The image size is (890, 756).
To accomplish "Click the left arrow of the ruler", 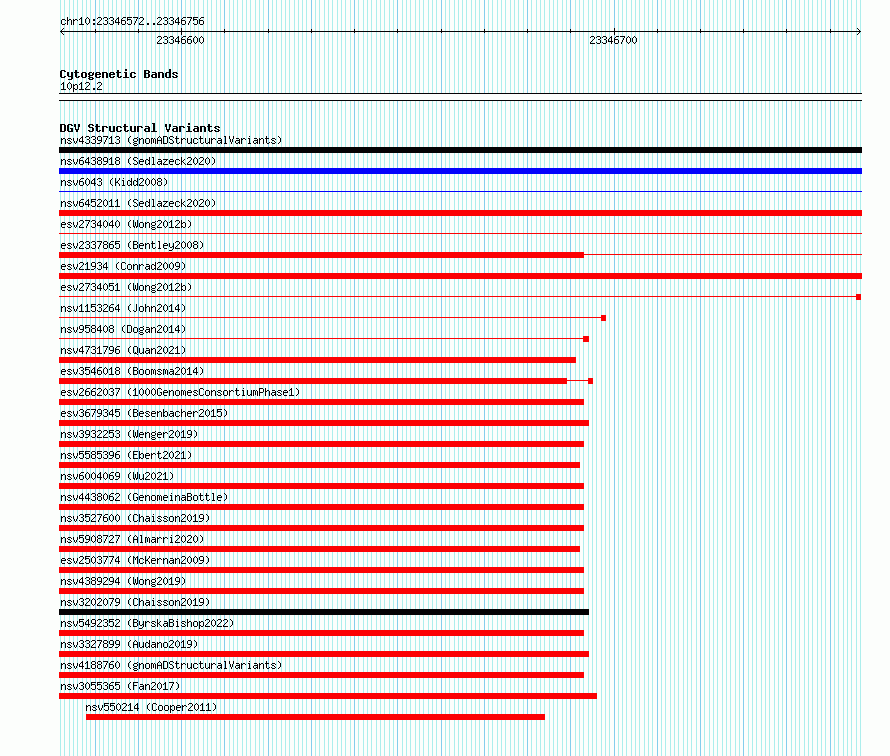I will pos(62,31).
